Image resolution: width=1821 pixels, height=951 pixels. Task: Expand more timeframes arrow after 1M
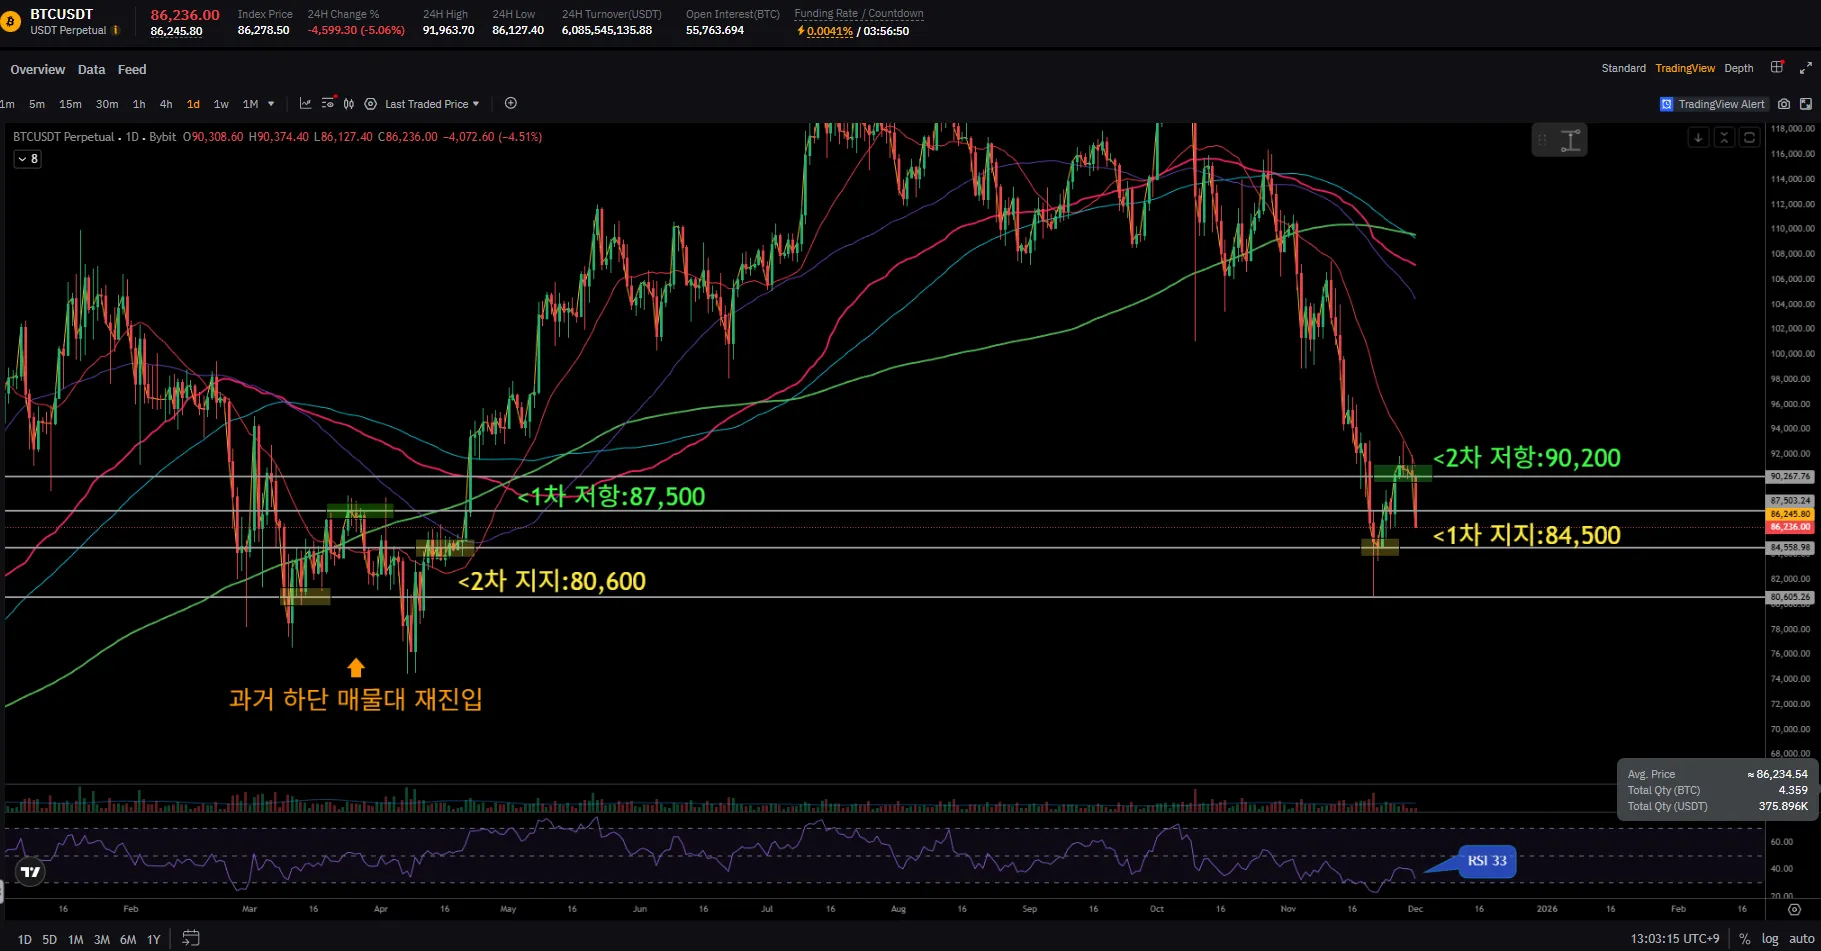271,104
